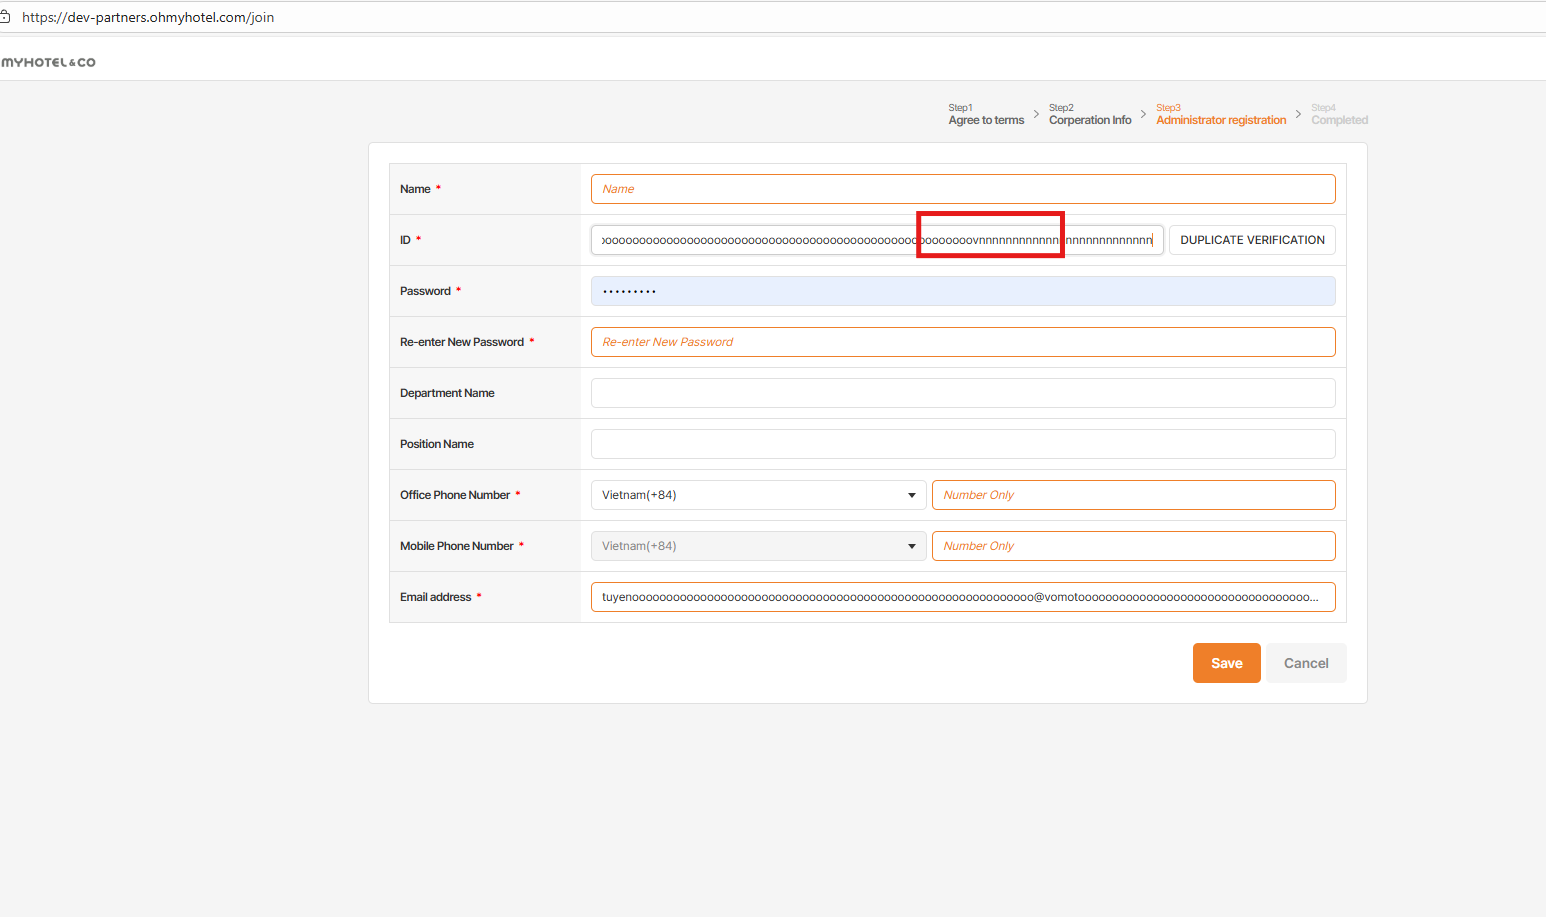The height and width of the screenshot is (917, 1546).
Task: Go to Step2 Corperation Info
Action: click(1090, 115)
